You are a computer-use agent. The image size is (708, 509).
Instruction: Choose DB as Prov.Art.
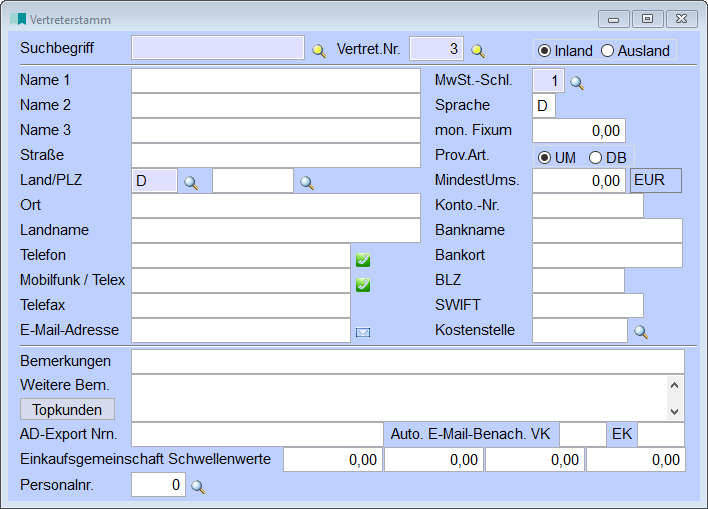(595, 157)
